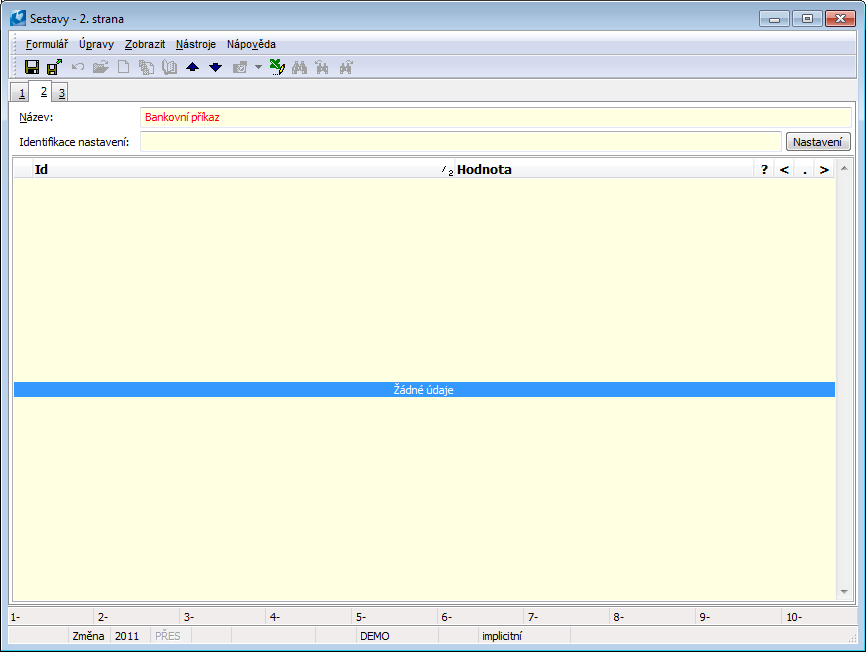Move to next record with down arrow

(x=215, y=67)
